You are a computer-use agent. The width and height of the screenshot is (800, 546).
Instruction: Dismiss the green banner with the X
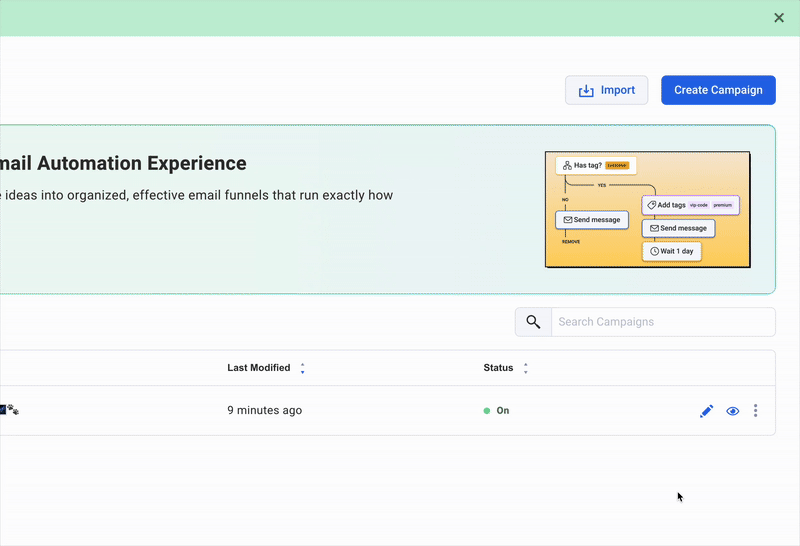779,18
